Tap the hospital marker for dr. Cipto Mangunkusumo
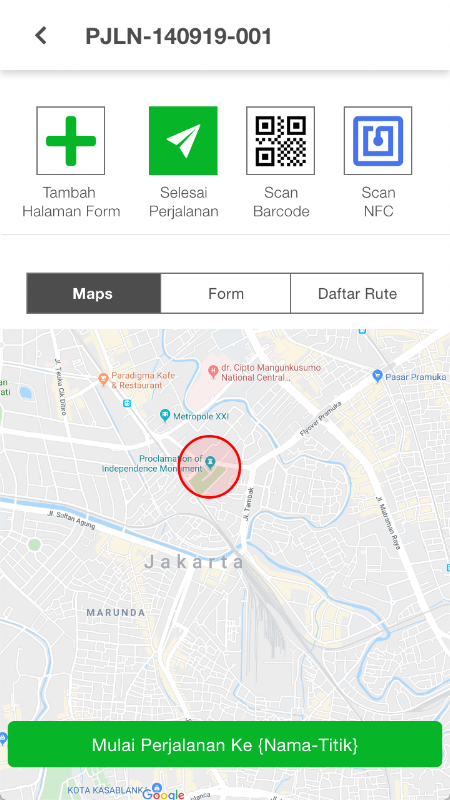This screenshot has height=800, width=450. coord(214,372)
